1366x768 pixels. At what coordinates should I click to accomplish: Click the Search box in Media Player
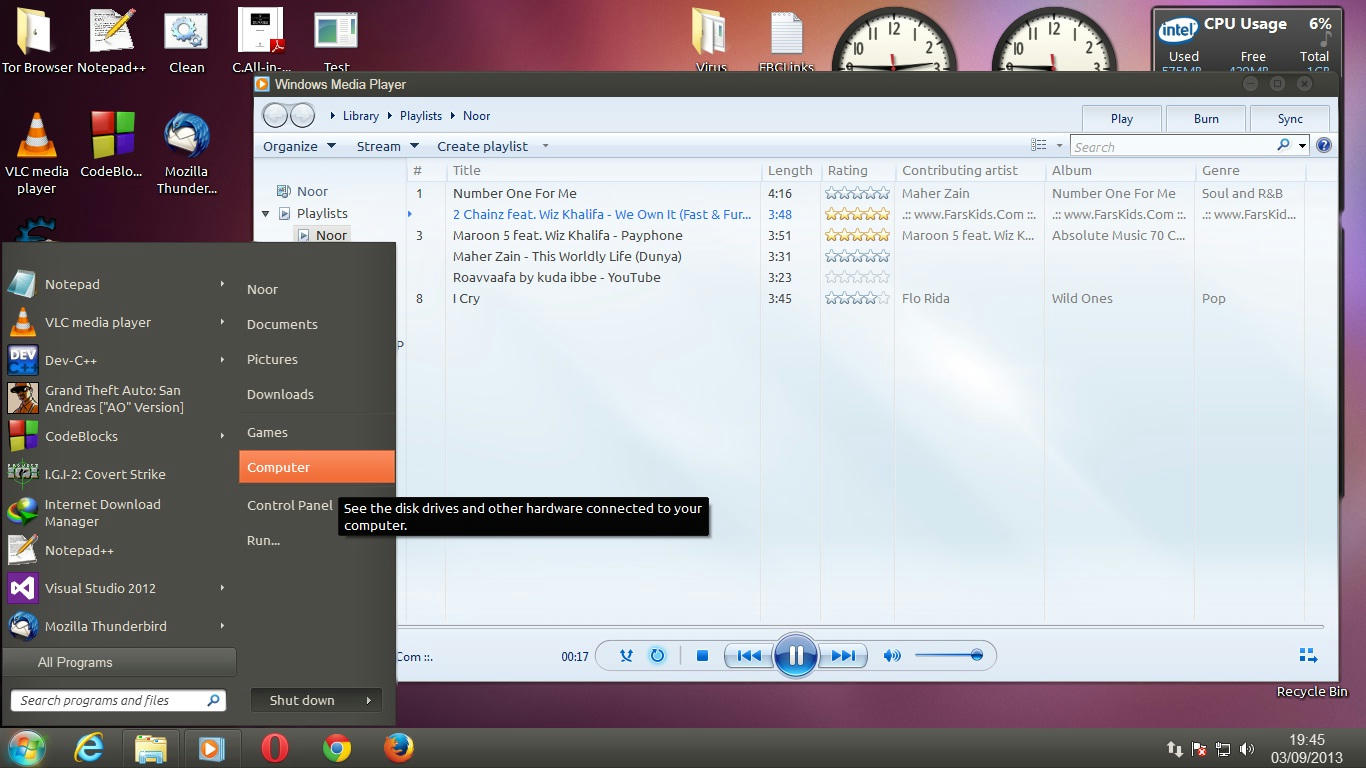pyautogui.click(x=1173, y=146)
